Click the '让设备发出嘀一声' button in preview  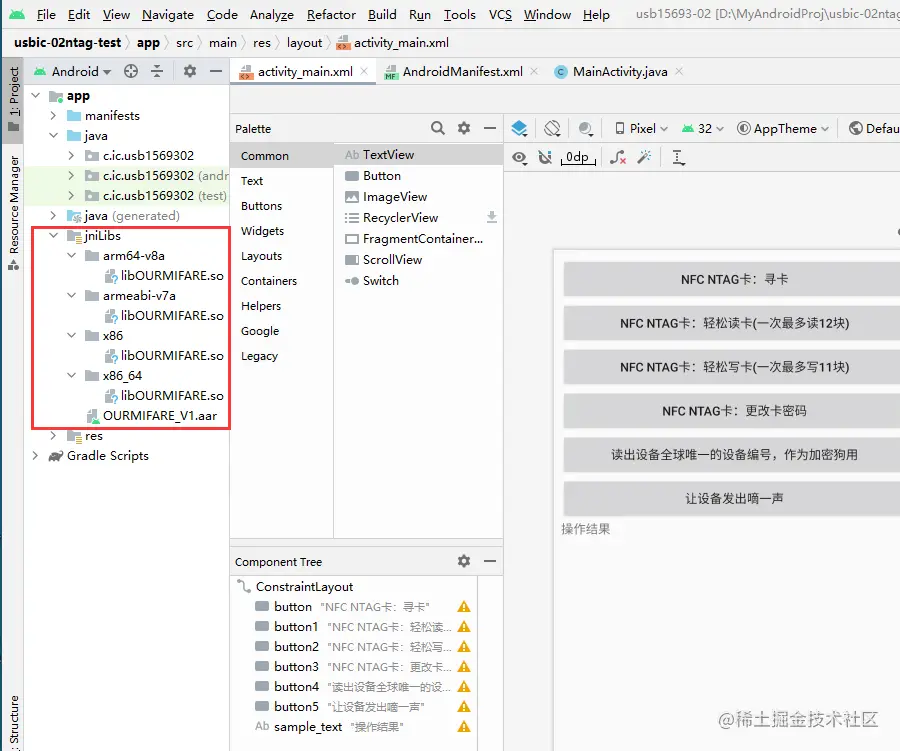click(x=732, y=498)
